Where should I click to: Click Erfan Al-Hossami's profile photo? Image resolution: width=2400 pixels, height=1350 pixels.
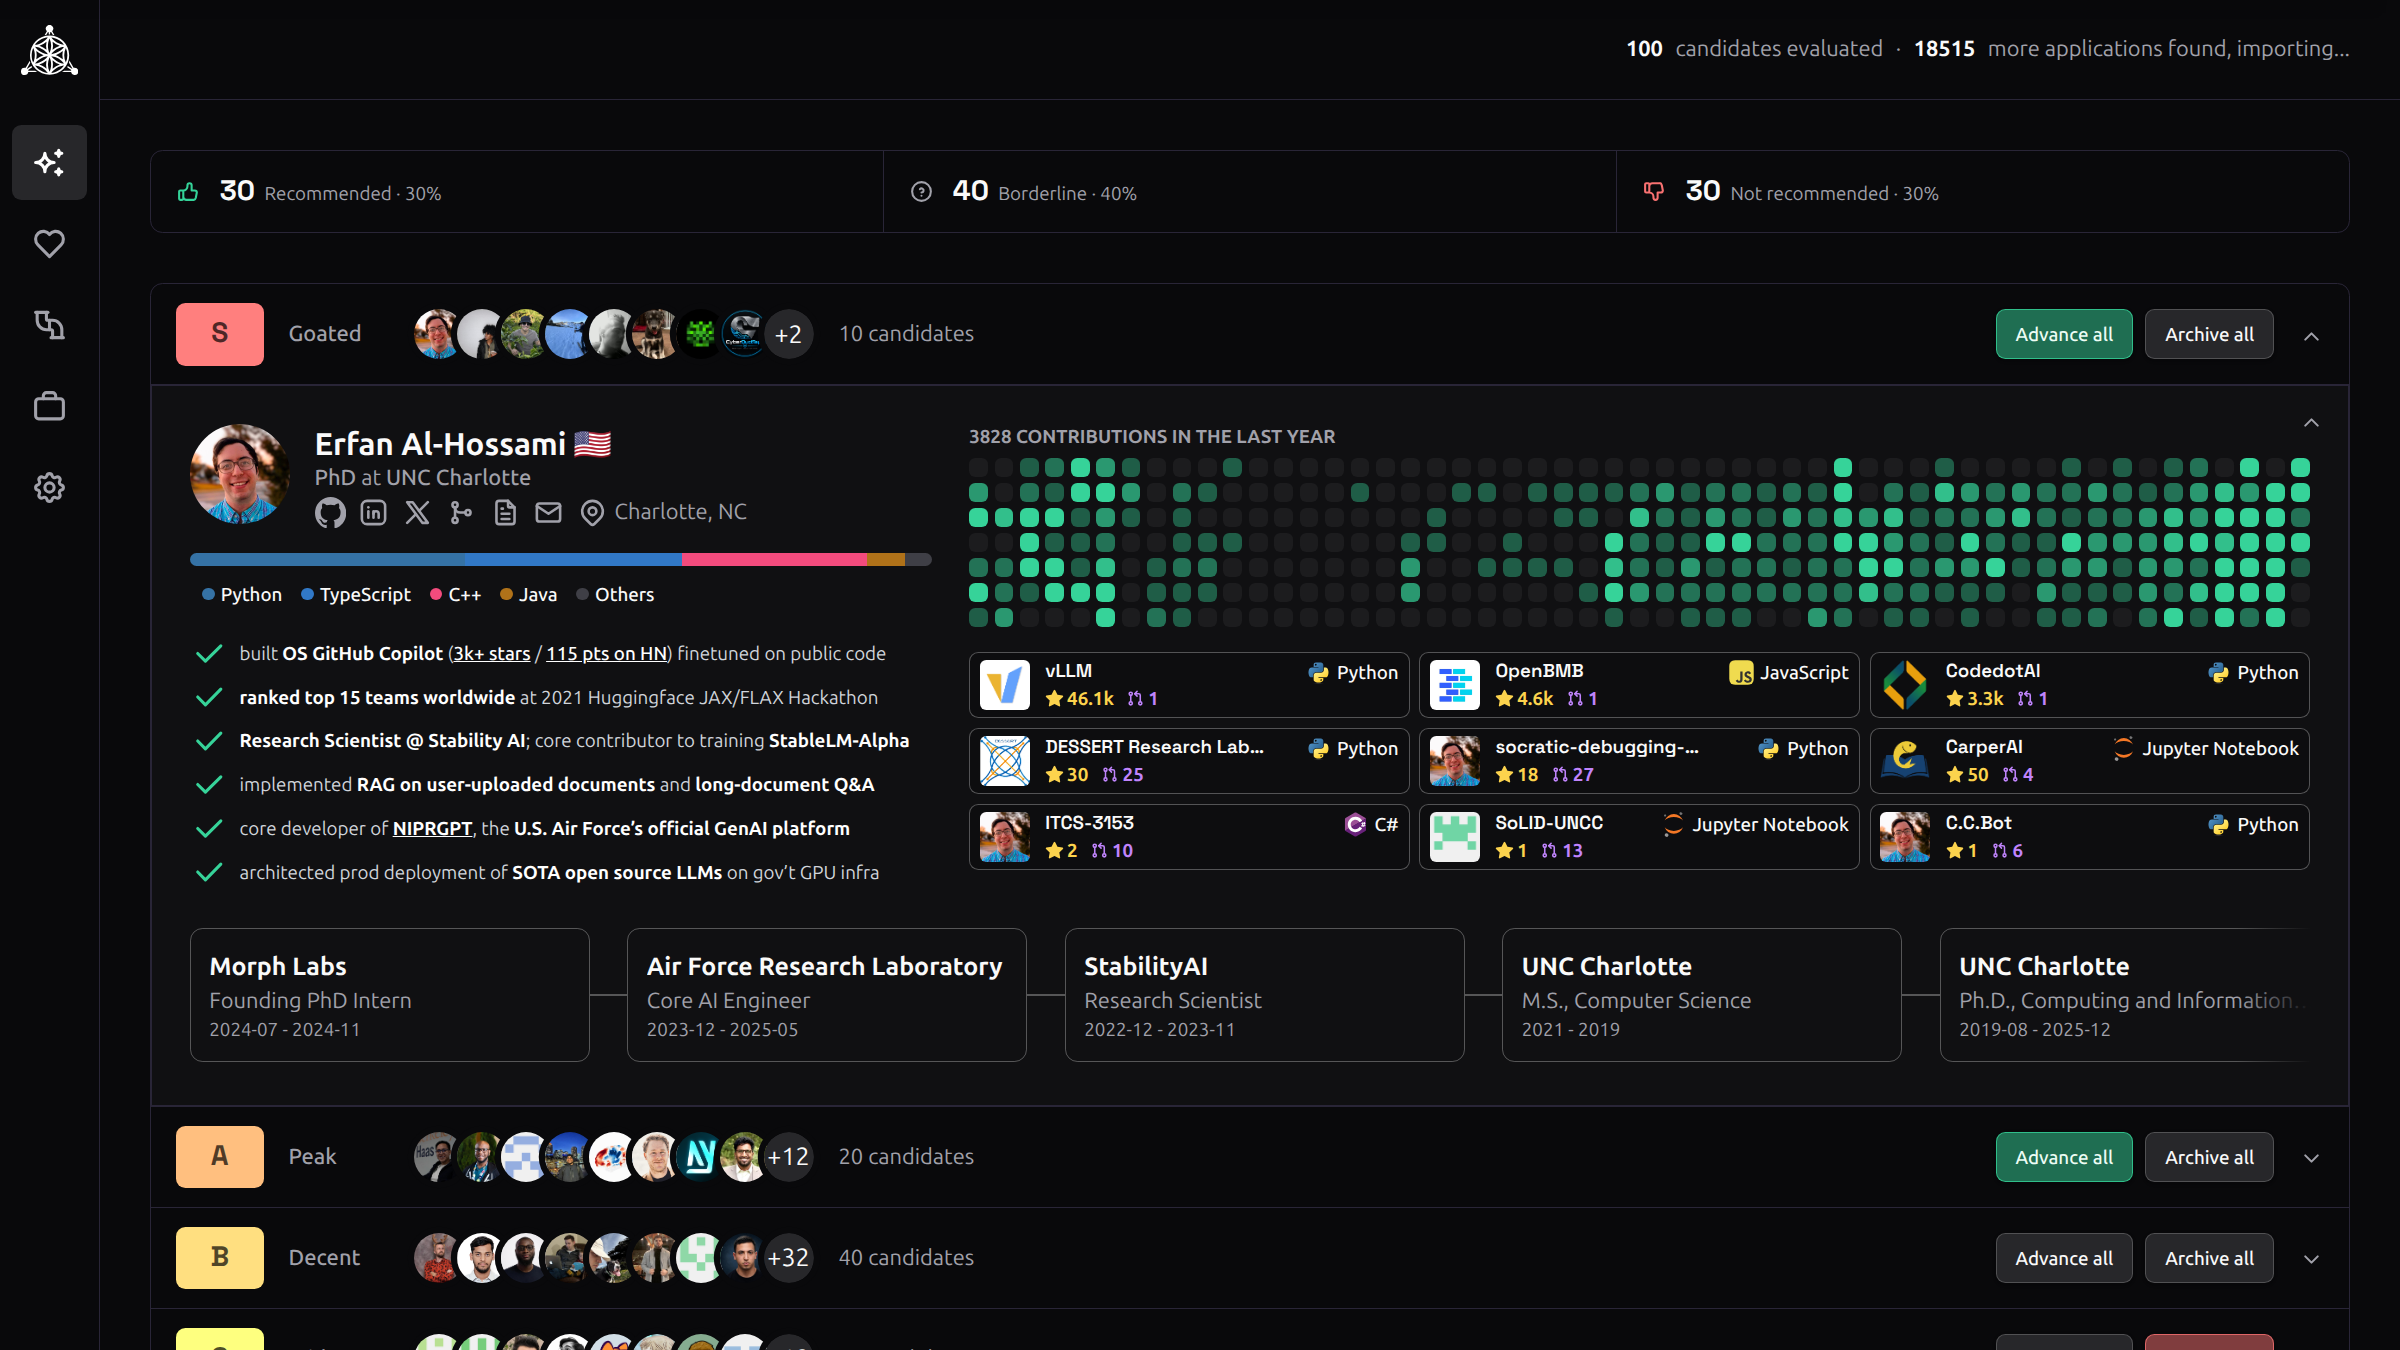(240, 474)
